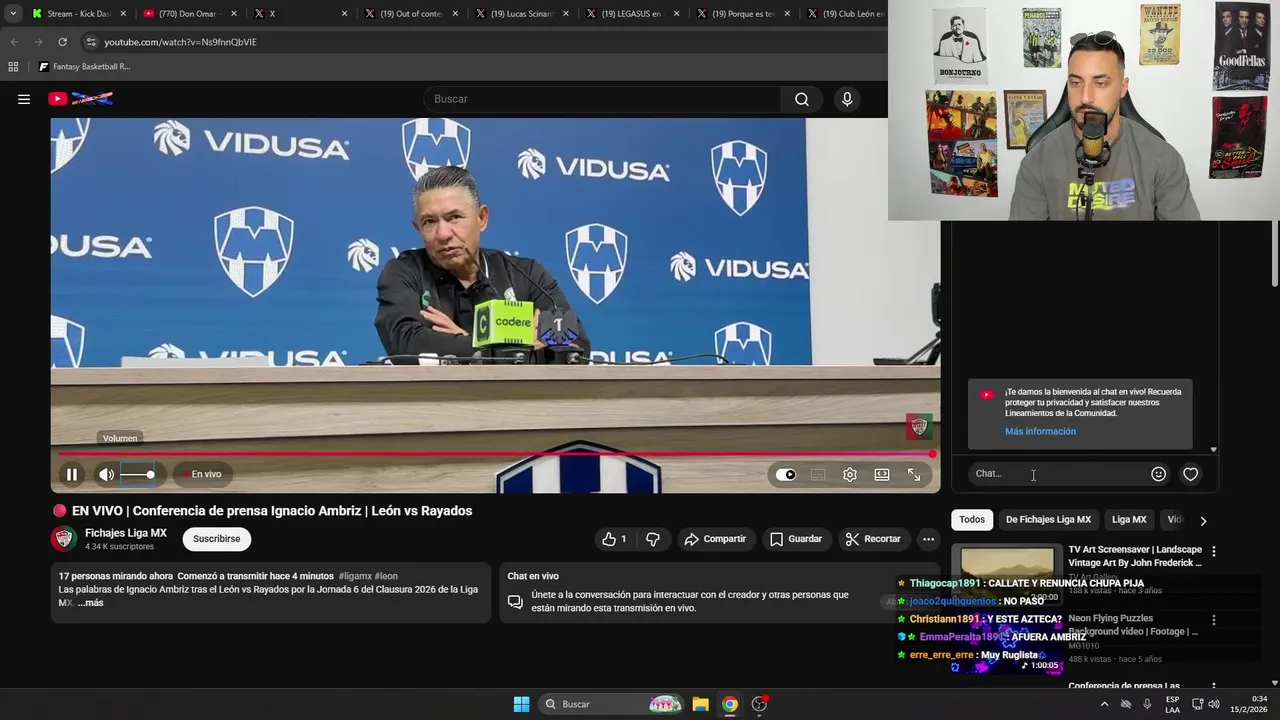Click the #leon hashtag
The height and width of the screenshot is (720, 1280).
[x=386, y=576]
